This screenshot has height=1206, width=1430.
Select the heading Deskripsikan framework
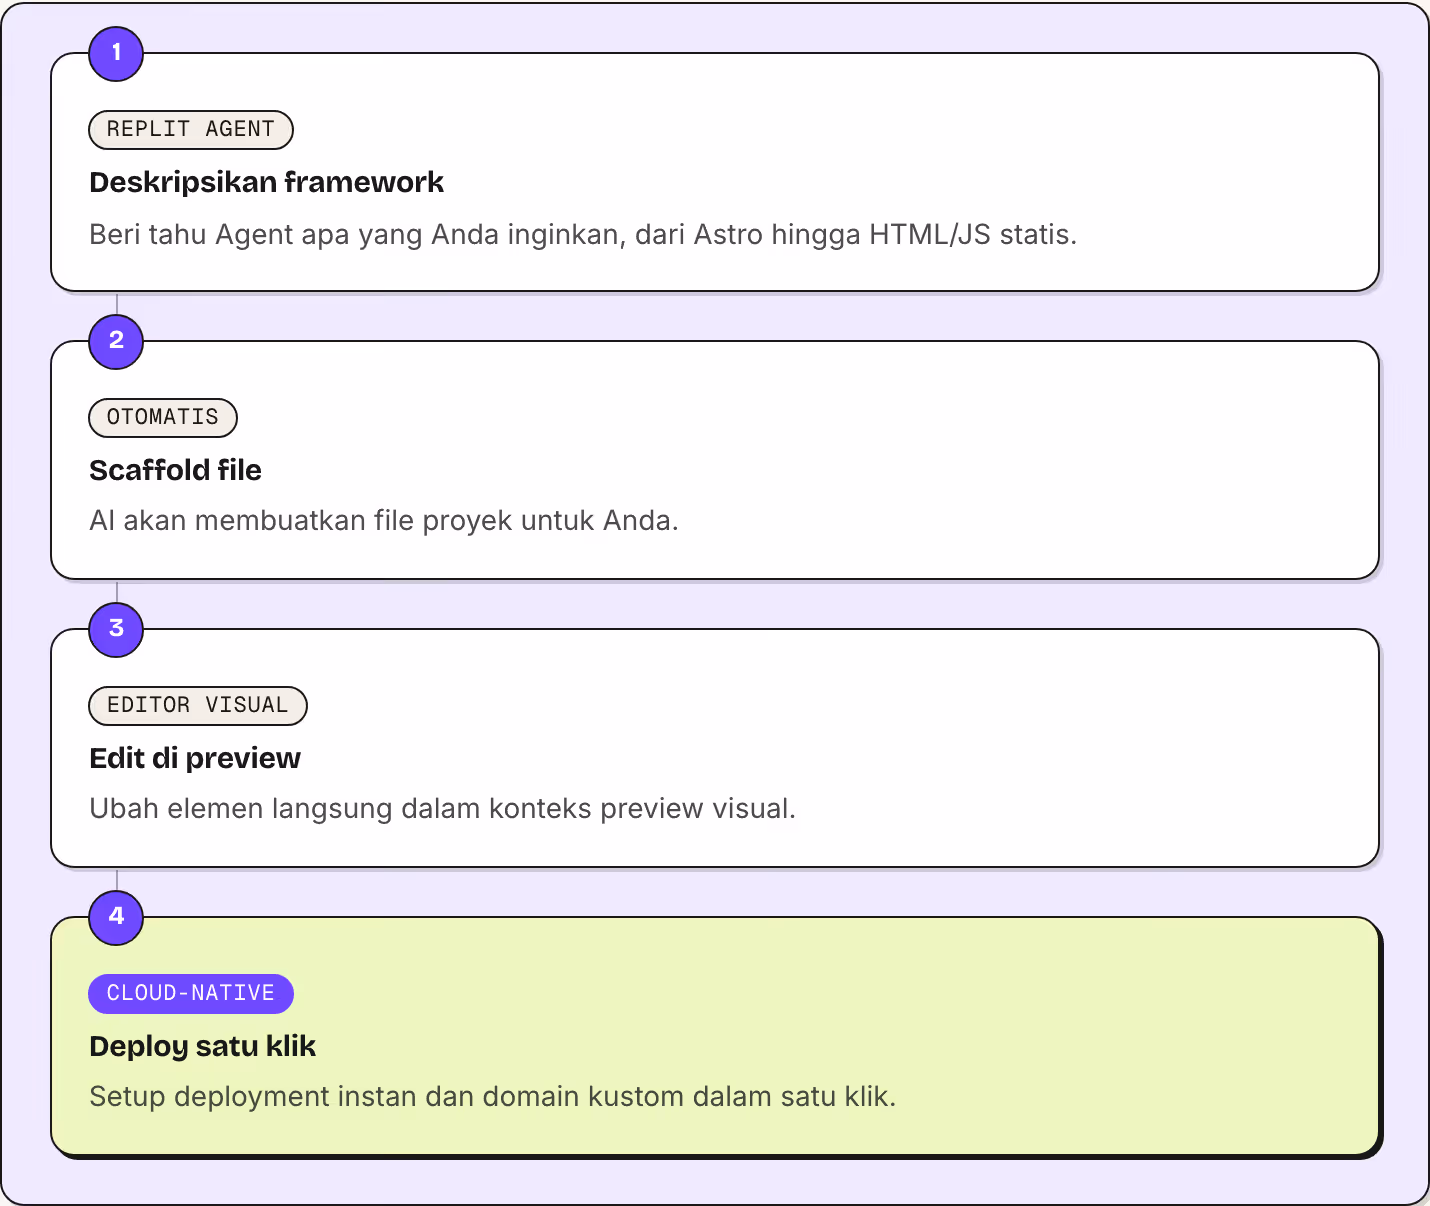coord(267,182)
